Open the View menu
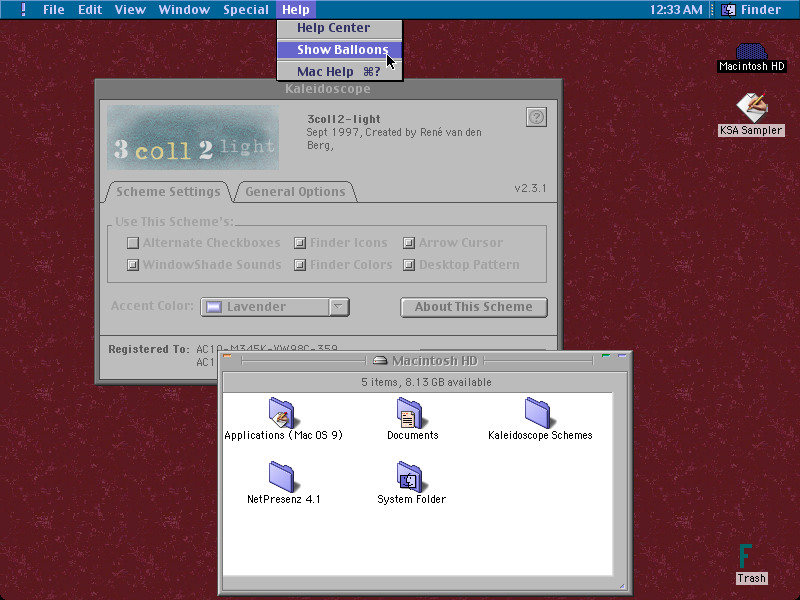This screenshot has height=600, width=800. (130, 9)
